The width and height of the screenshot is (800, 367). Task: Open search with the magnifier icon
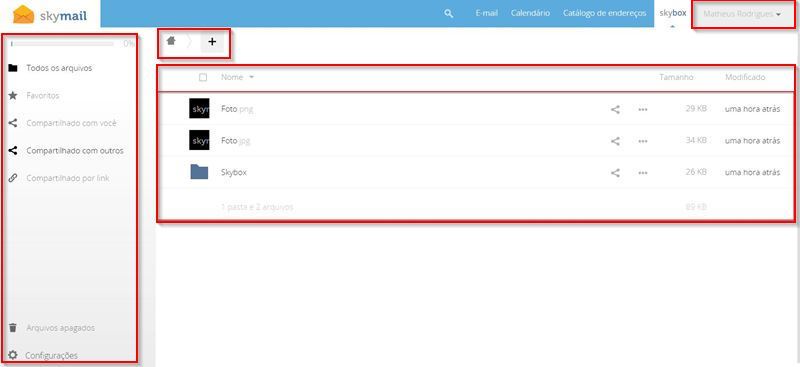448,14
